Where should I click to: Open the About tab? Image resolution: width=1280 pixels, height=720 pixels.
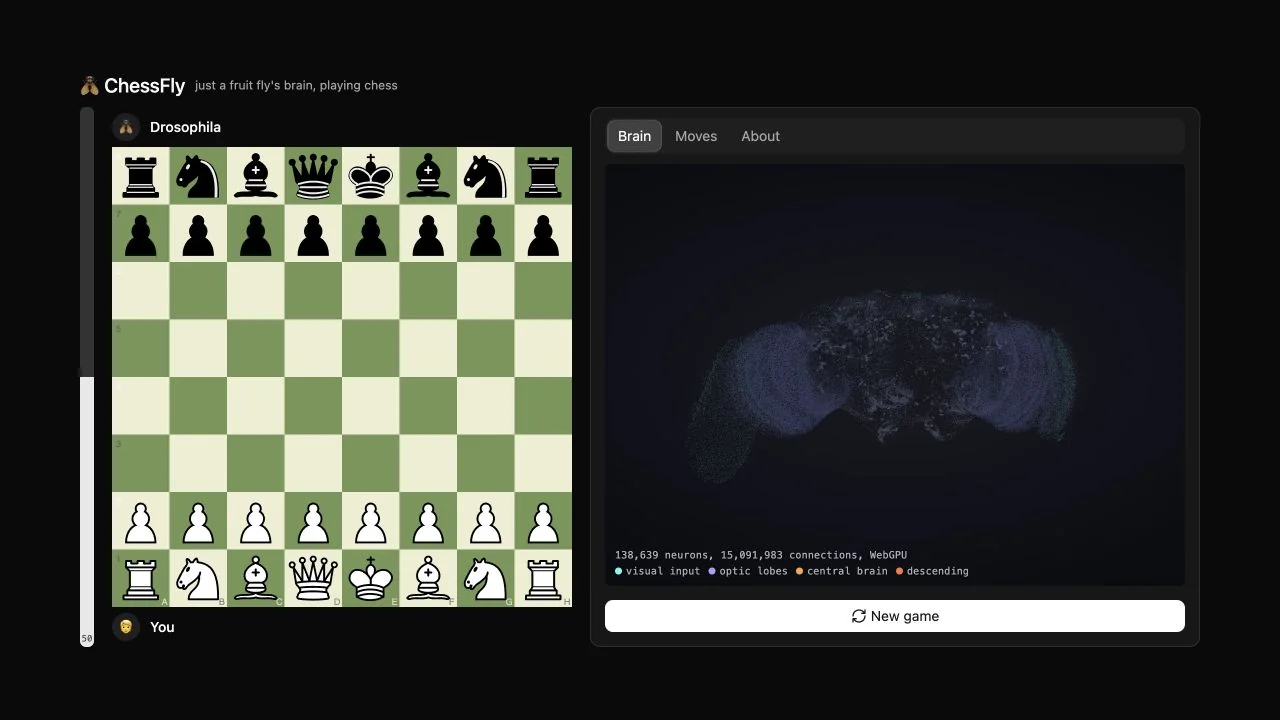coord(760,136)
